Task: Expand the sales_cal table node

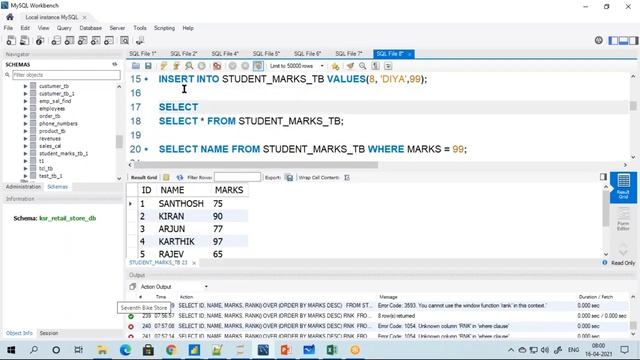Action: (25, 146)
